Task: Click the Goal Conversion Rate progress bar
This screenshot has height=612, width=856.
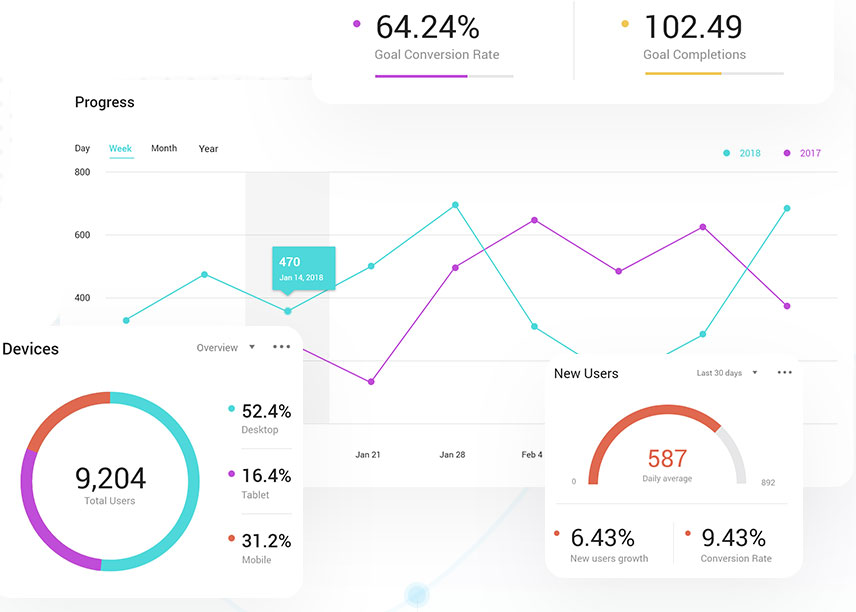Action: coord(444,75)
